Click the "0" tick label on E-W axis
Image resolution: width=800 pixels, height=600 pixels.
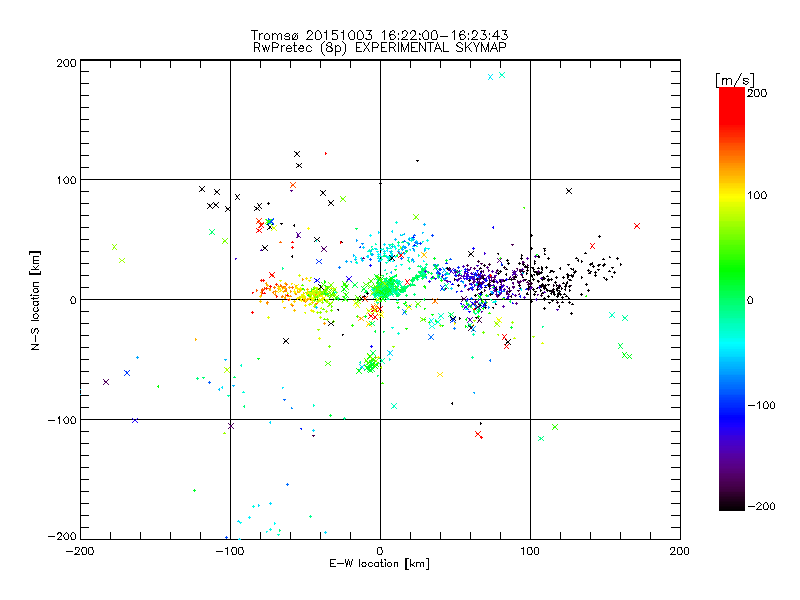380,551
